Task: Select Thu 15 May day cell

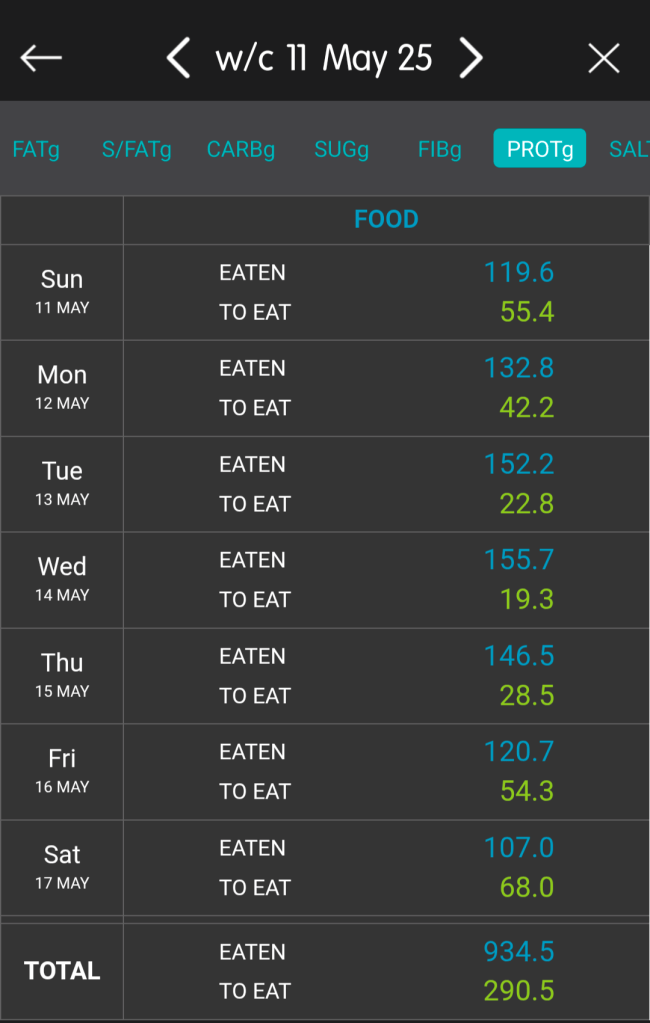Action: (62, 676)
